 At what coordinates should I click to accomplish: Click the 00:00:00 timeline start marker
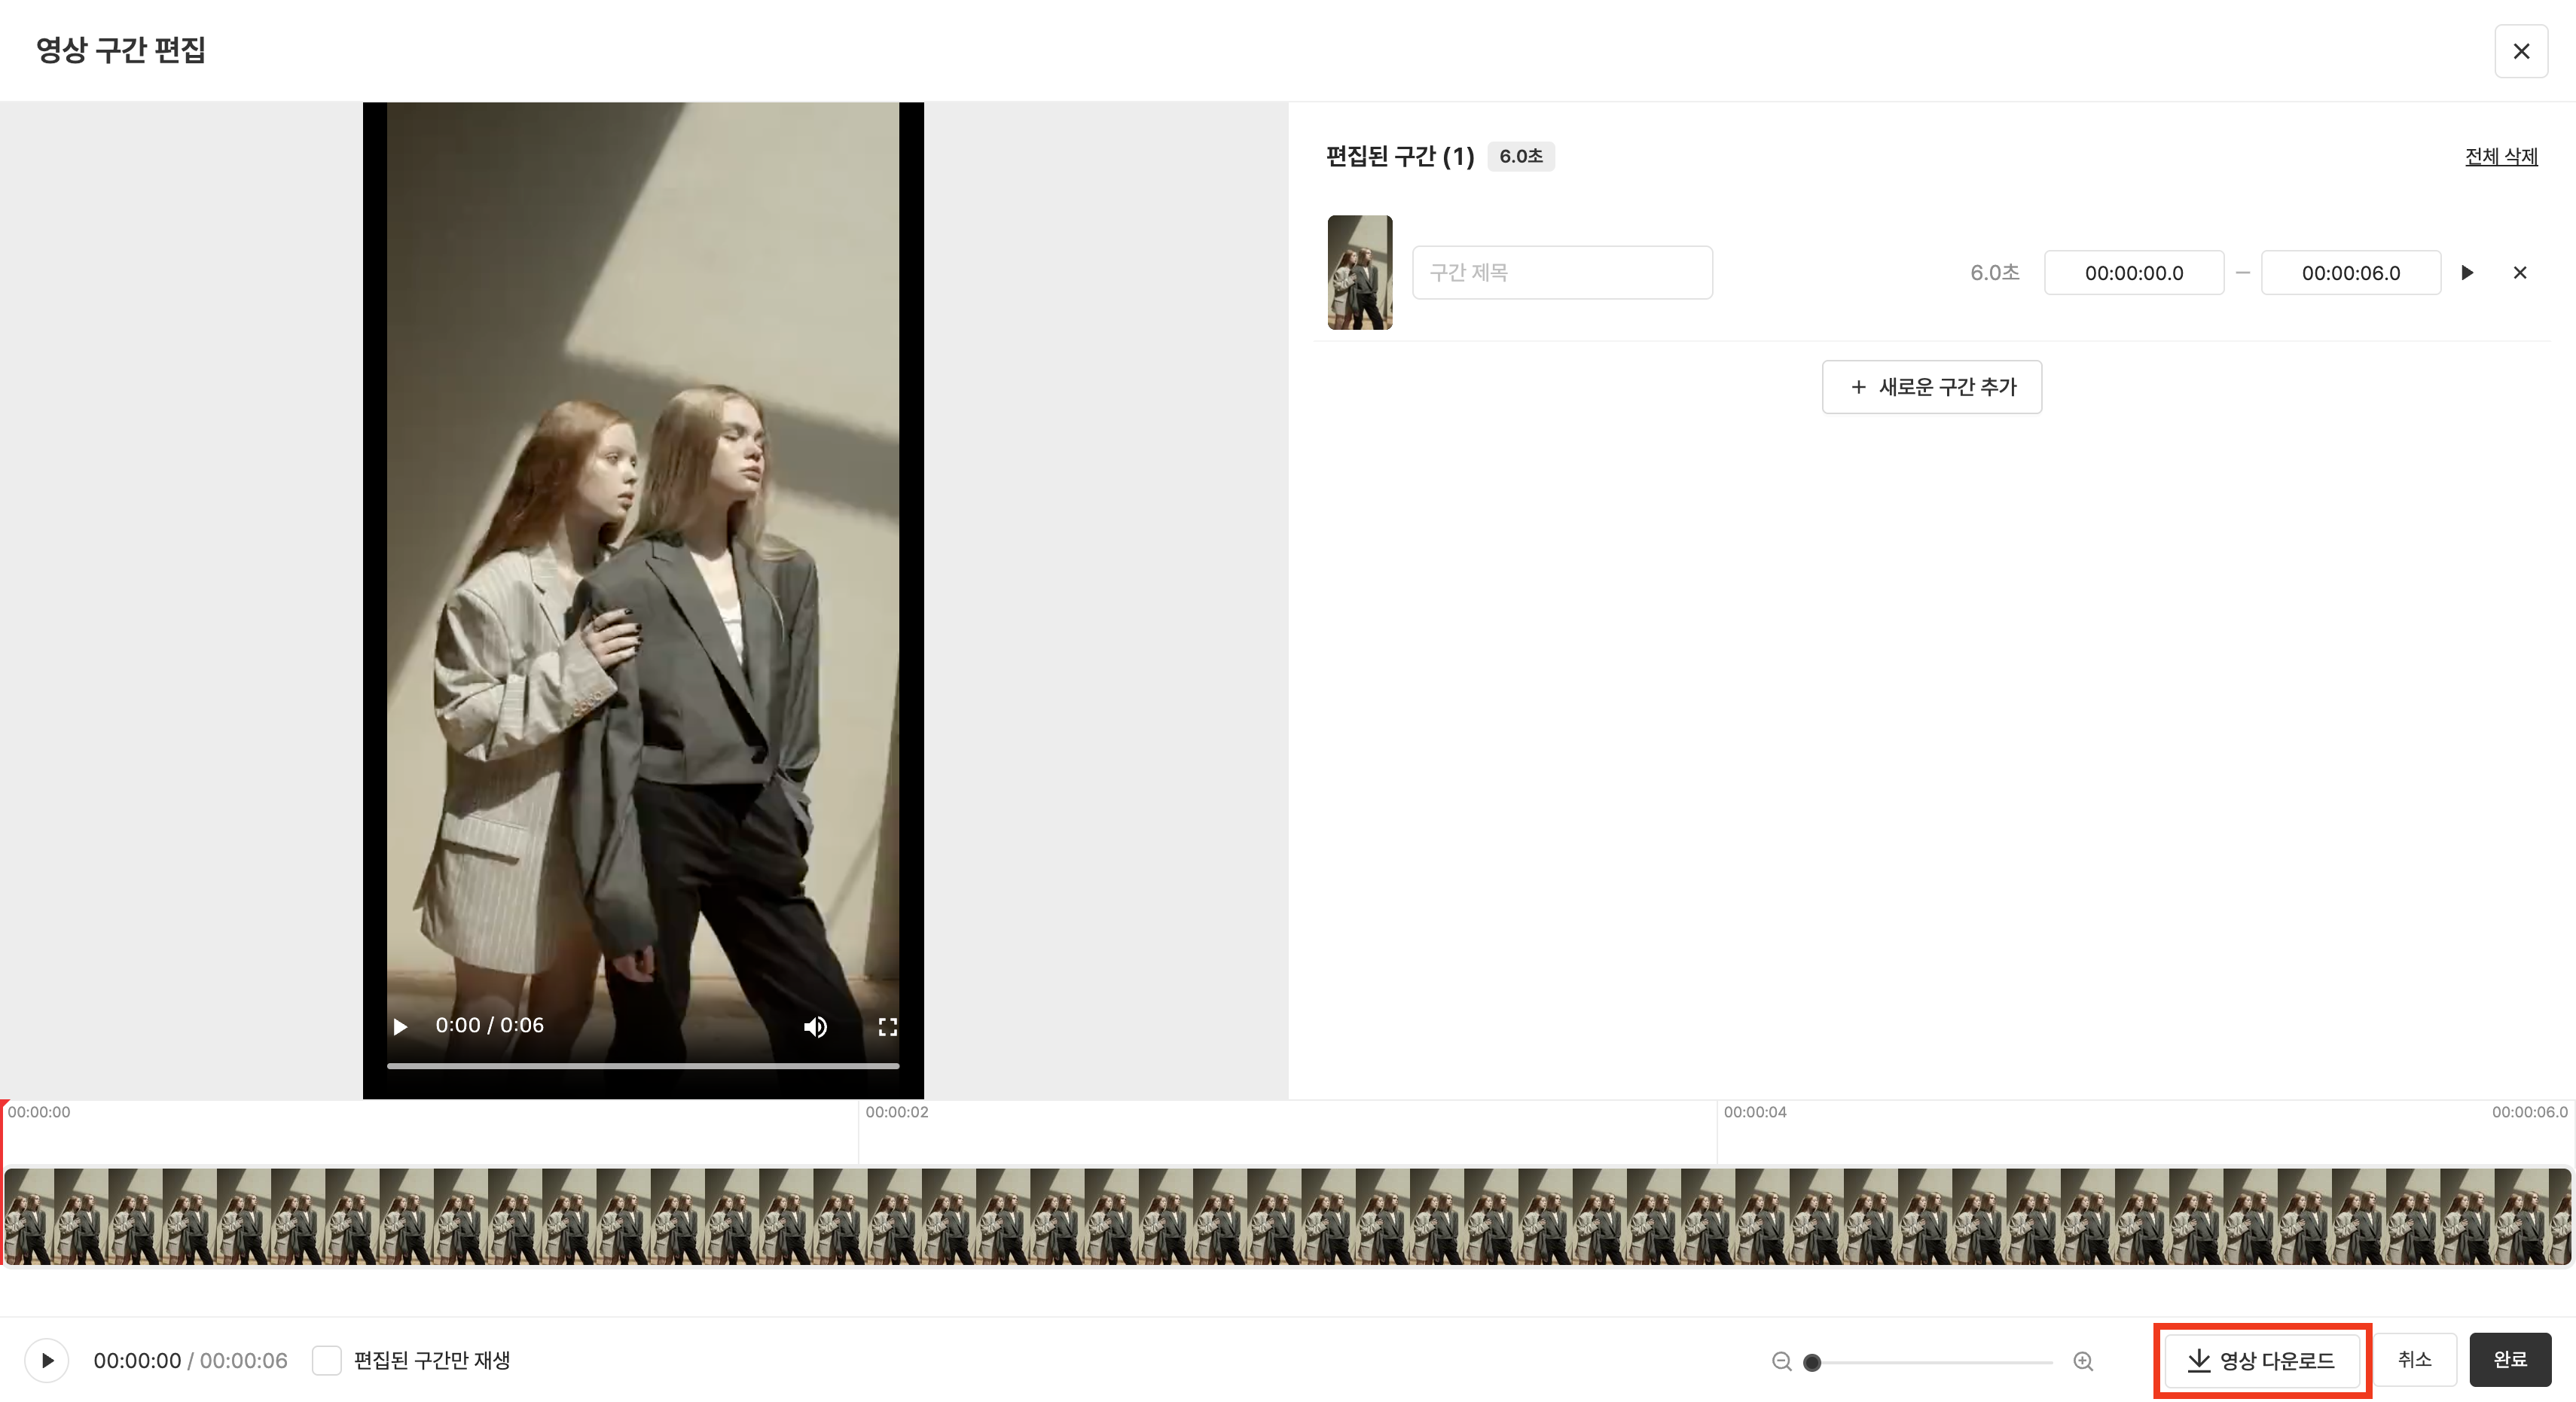tap(39, 1112)
